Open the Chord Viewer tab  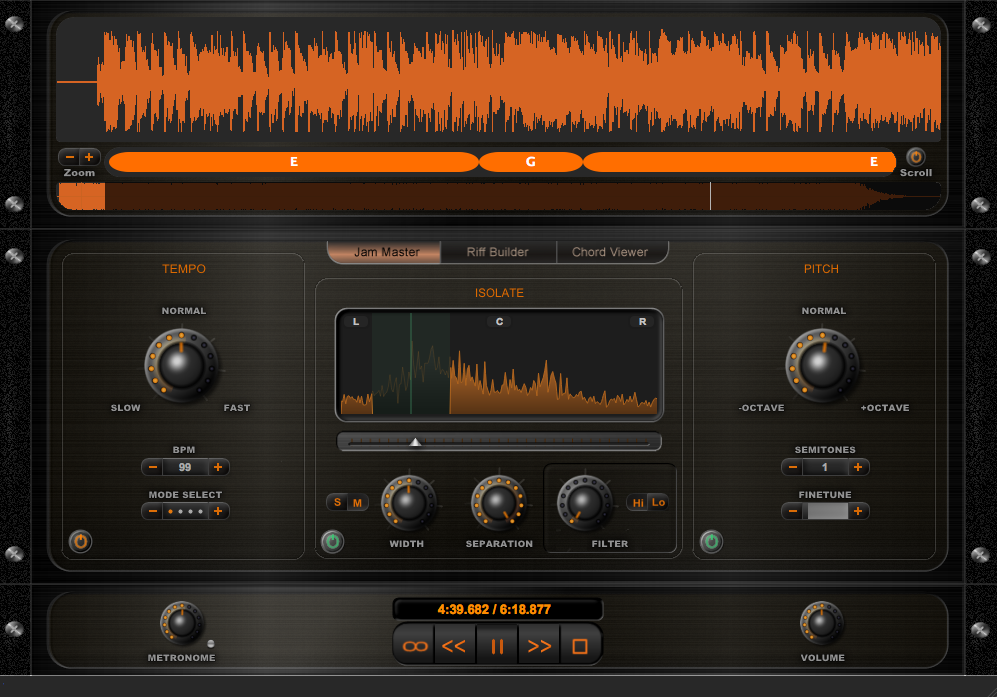(x=610, y=252)
